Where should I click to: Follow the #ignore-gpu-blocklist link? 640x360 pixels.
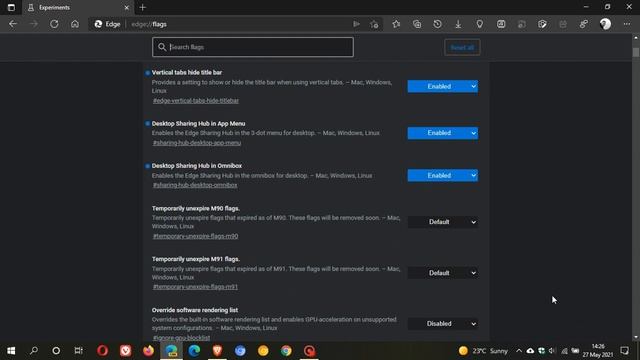[181, 338]
